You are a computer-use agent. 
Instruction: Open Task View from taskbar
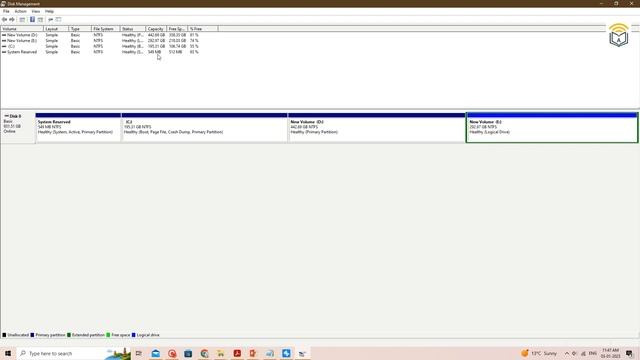coord(139,353)
